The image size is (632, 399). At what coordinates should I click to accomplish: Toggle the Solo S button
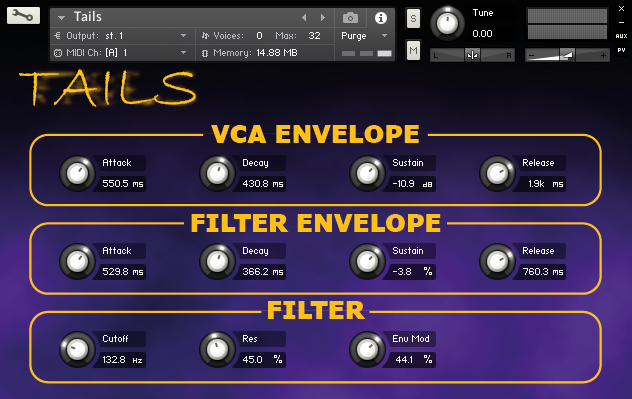413,18
